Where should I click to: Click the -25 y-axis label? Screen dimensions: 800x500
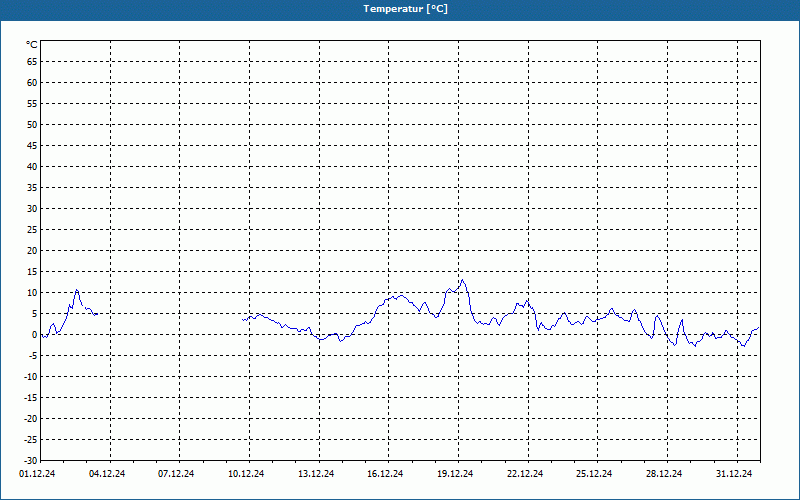pyautogui.click(x=31, y=439)
